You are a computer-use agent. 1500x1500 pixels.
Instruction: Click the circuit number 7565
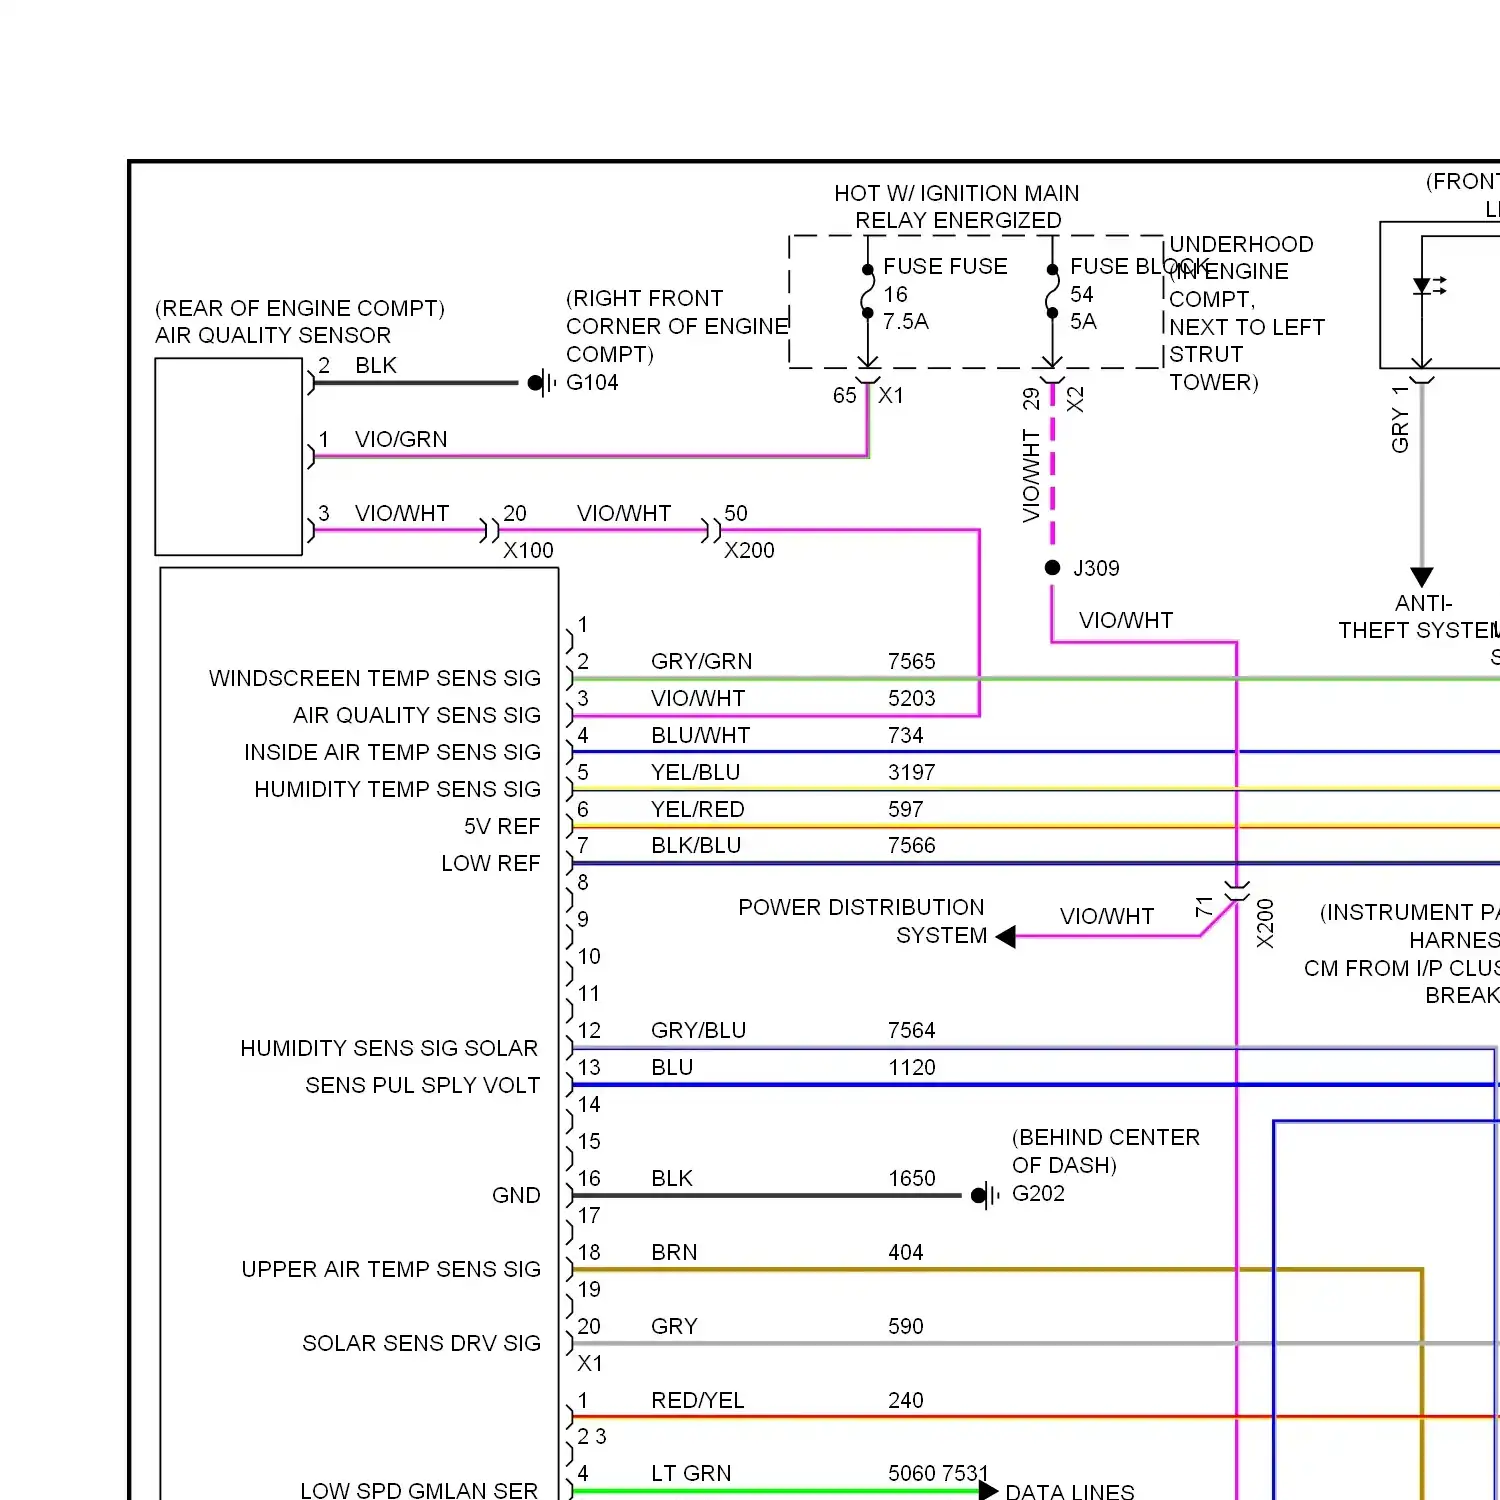tap(911, 661)
